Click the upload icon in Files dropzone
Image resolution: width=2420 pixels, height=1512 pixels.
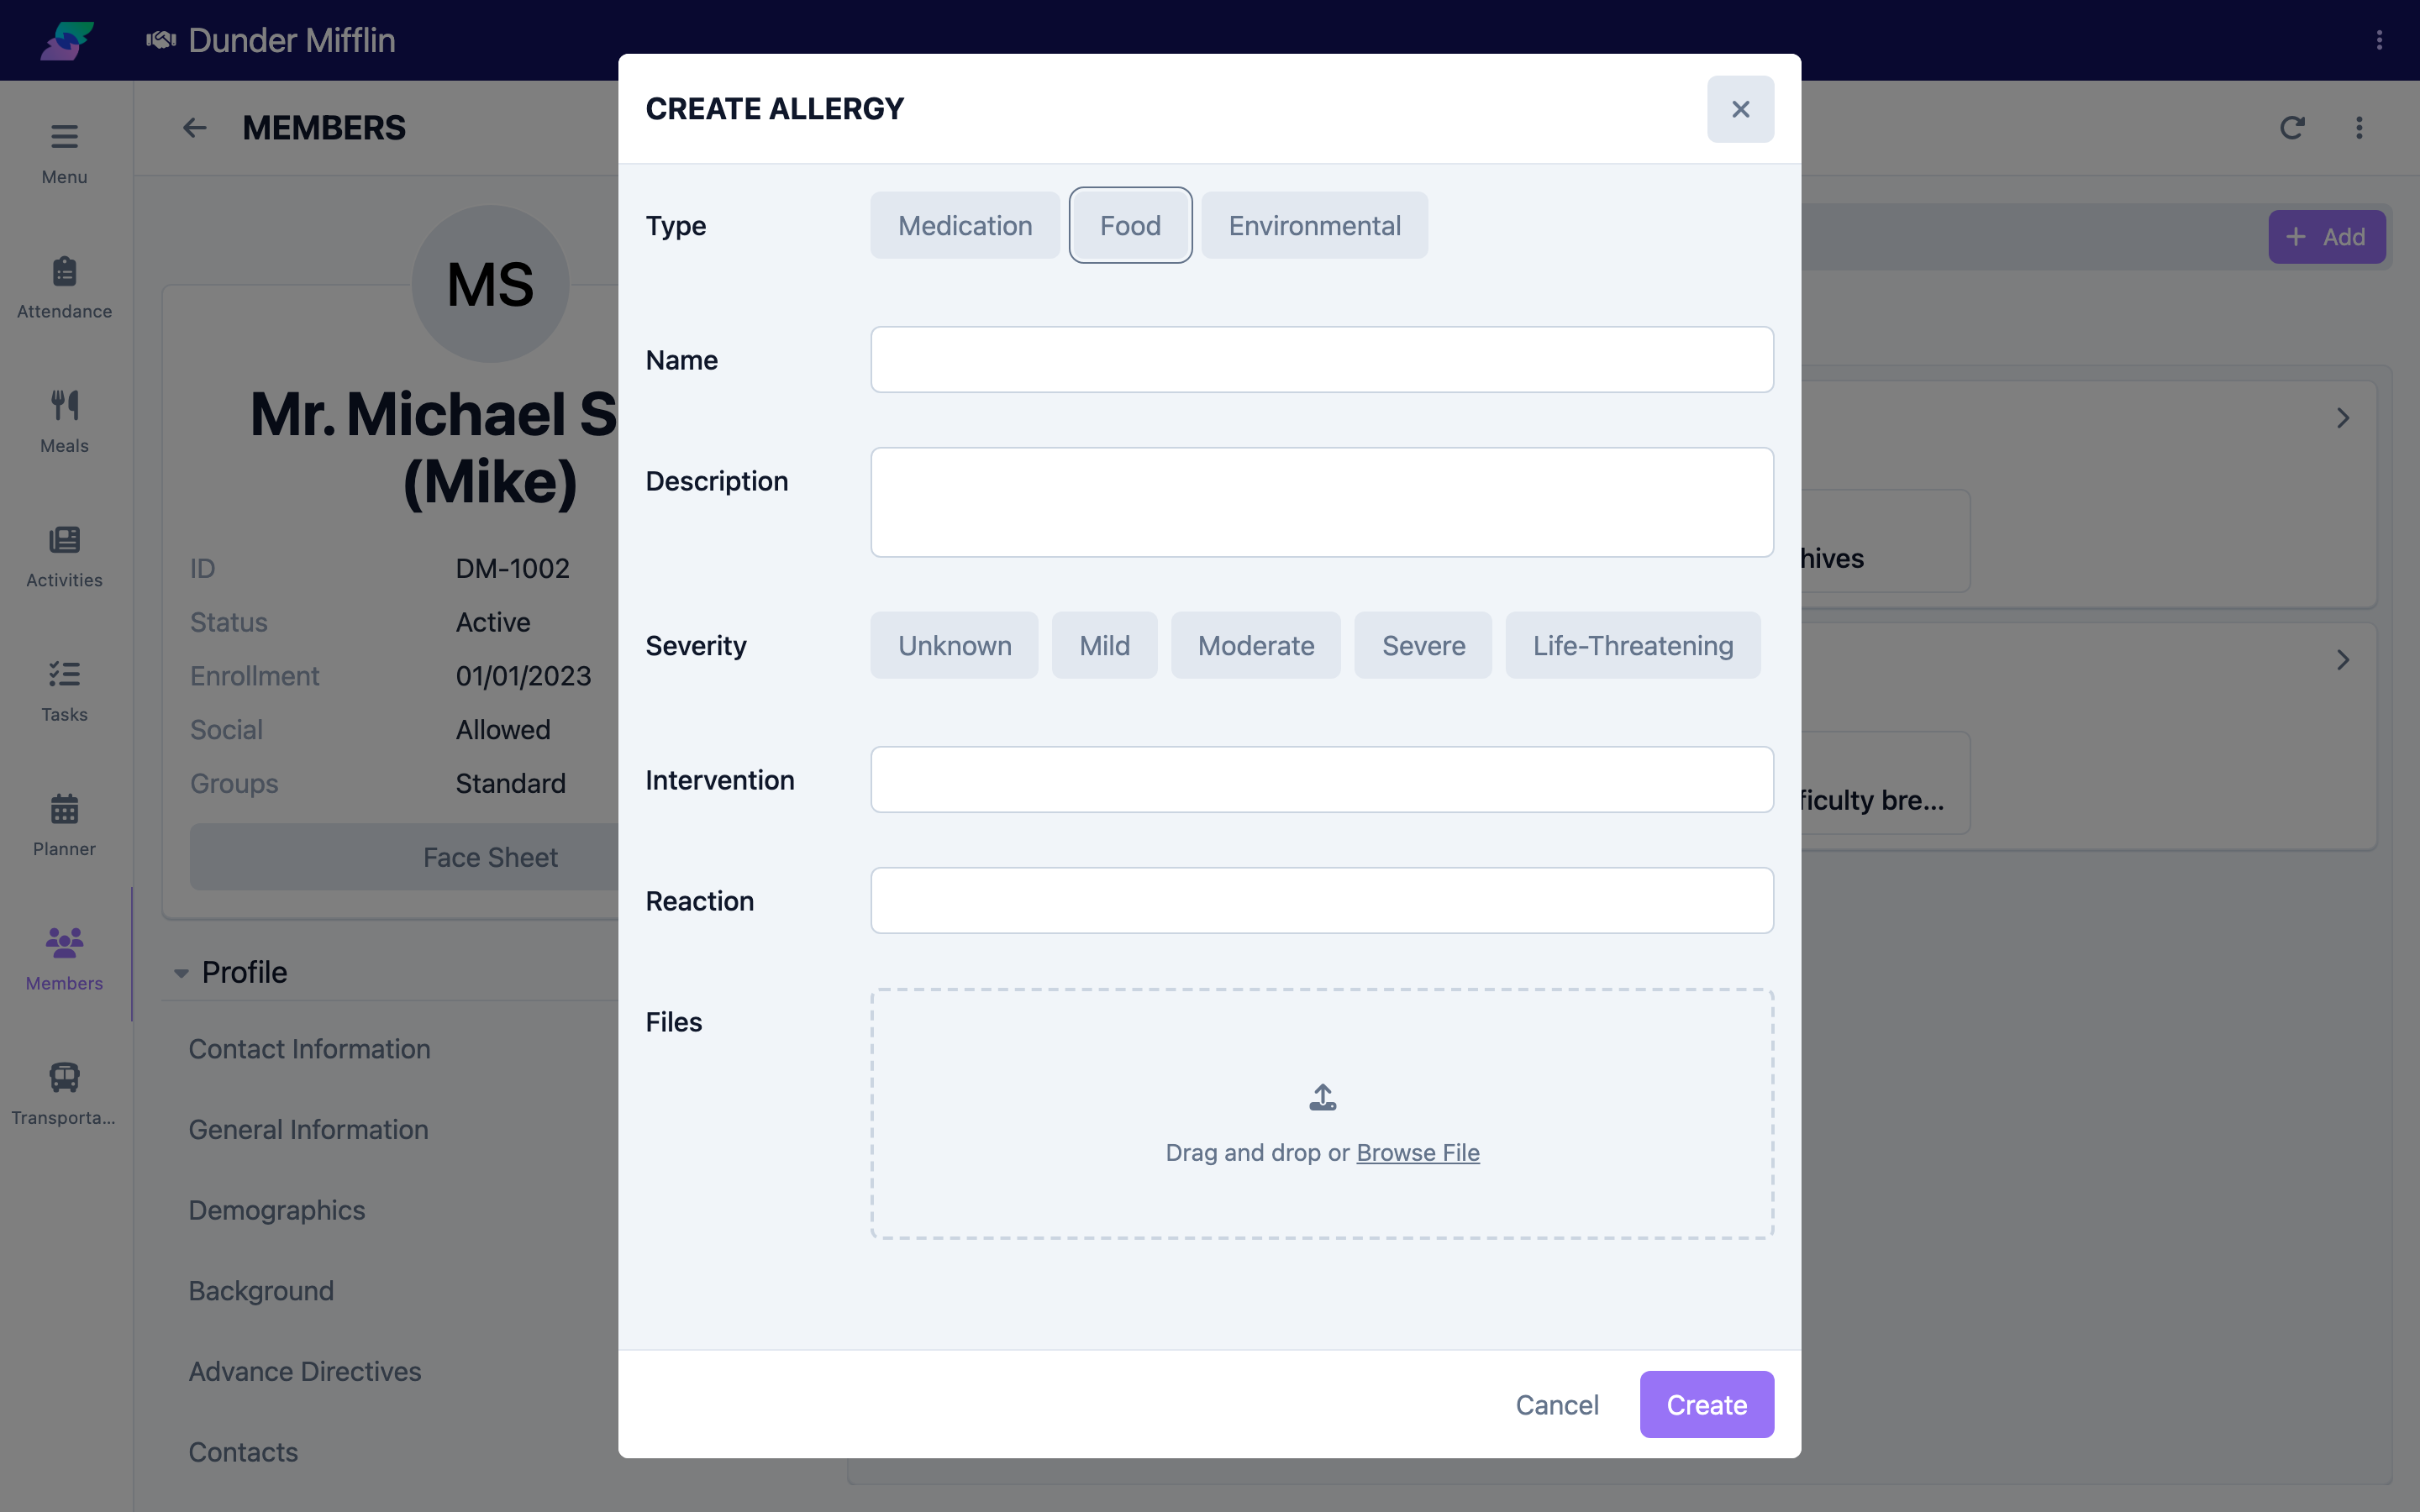pyautogui.click(x=1322, y=1098)
